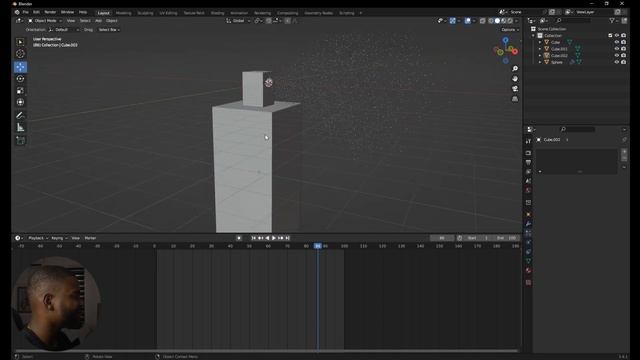
Task: Open the Render menu
Action: (50, 12)
